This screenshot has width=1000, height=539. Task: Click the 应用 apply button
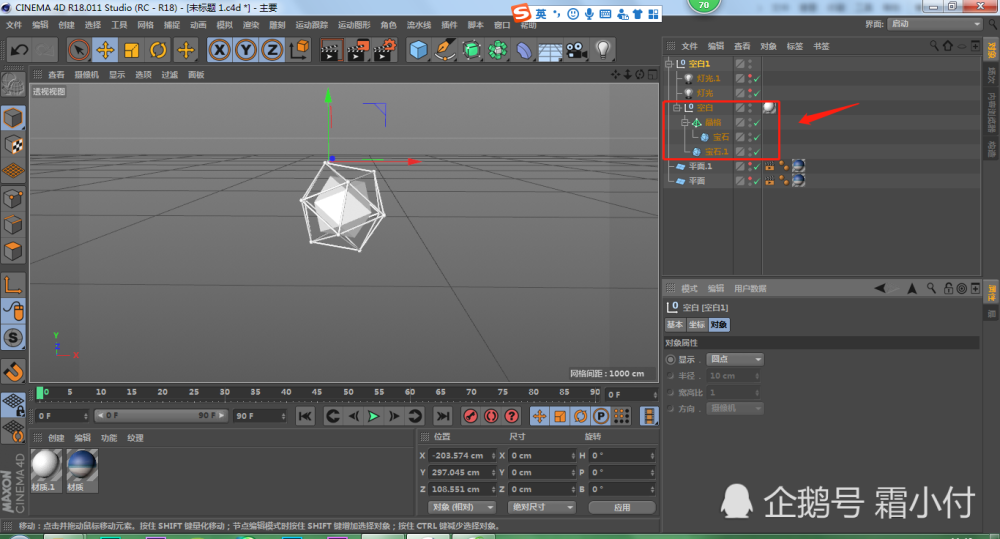coord(622,507)
